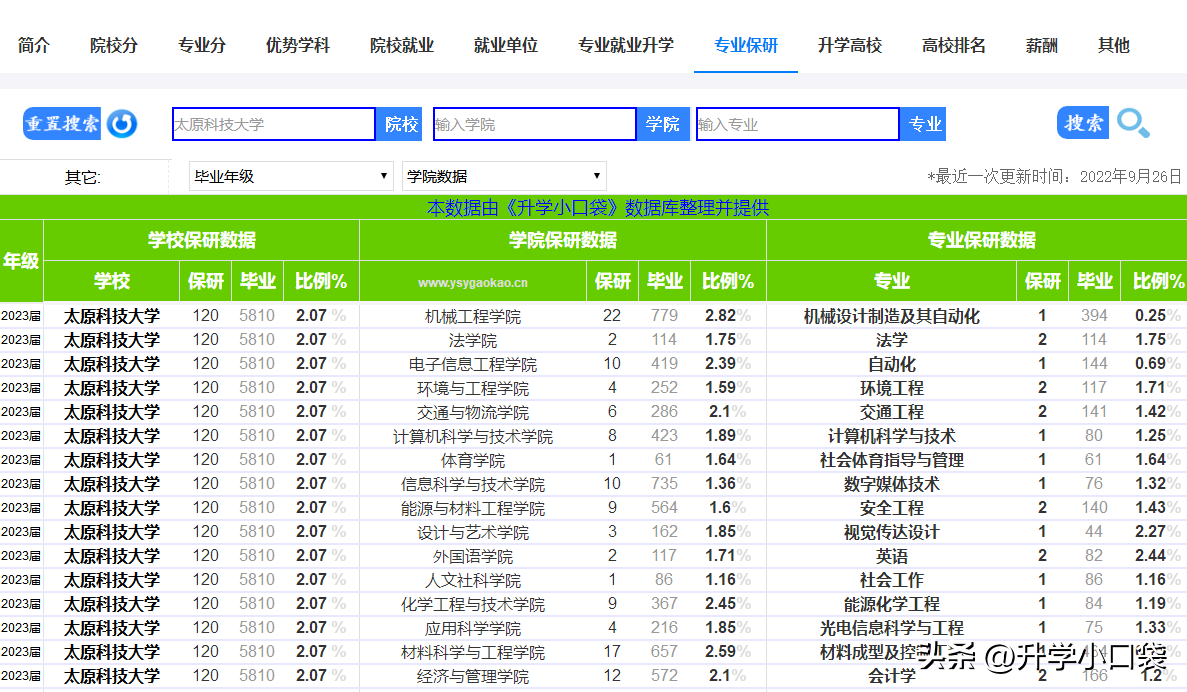Switch to the 专业就业升学 tab
This screenshot has height=692, width=1187.
pyautogui.click(x=625, y=45)
